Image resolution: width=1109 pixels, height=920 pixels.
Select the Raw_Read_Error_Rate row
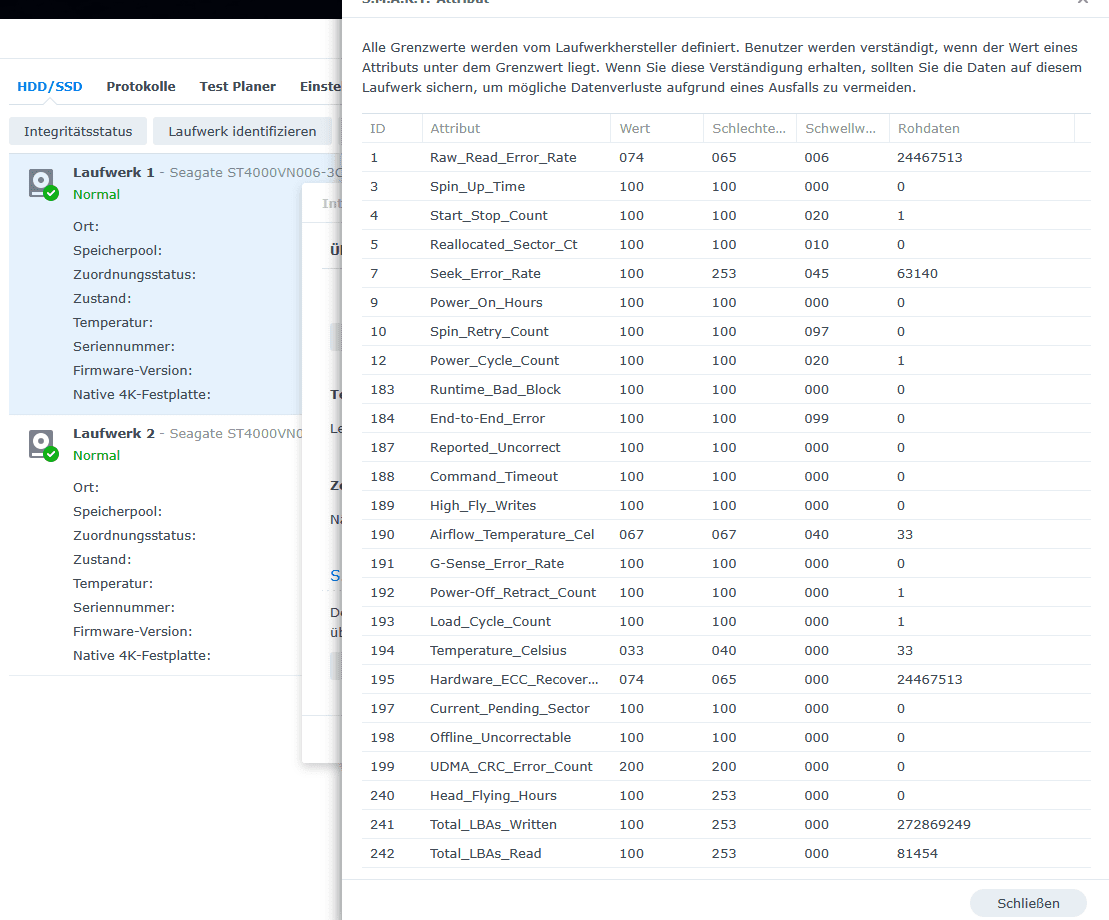point(726,157)
